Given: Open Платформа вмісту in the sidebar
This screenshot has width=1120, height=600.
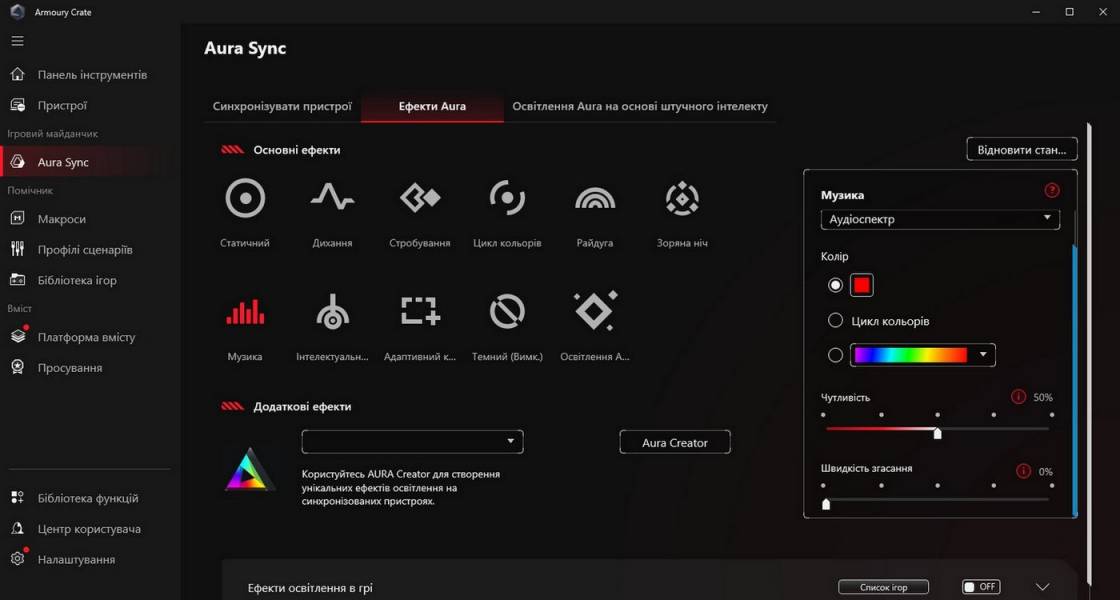Looking at the screenshot, I should coord(90,337).
